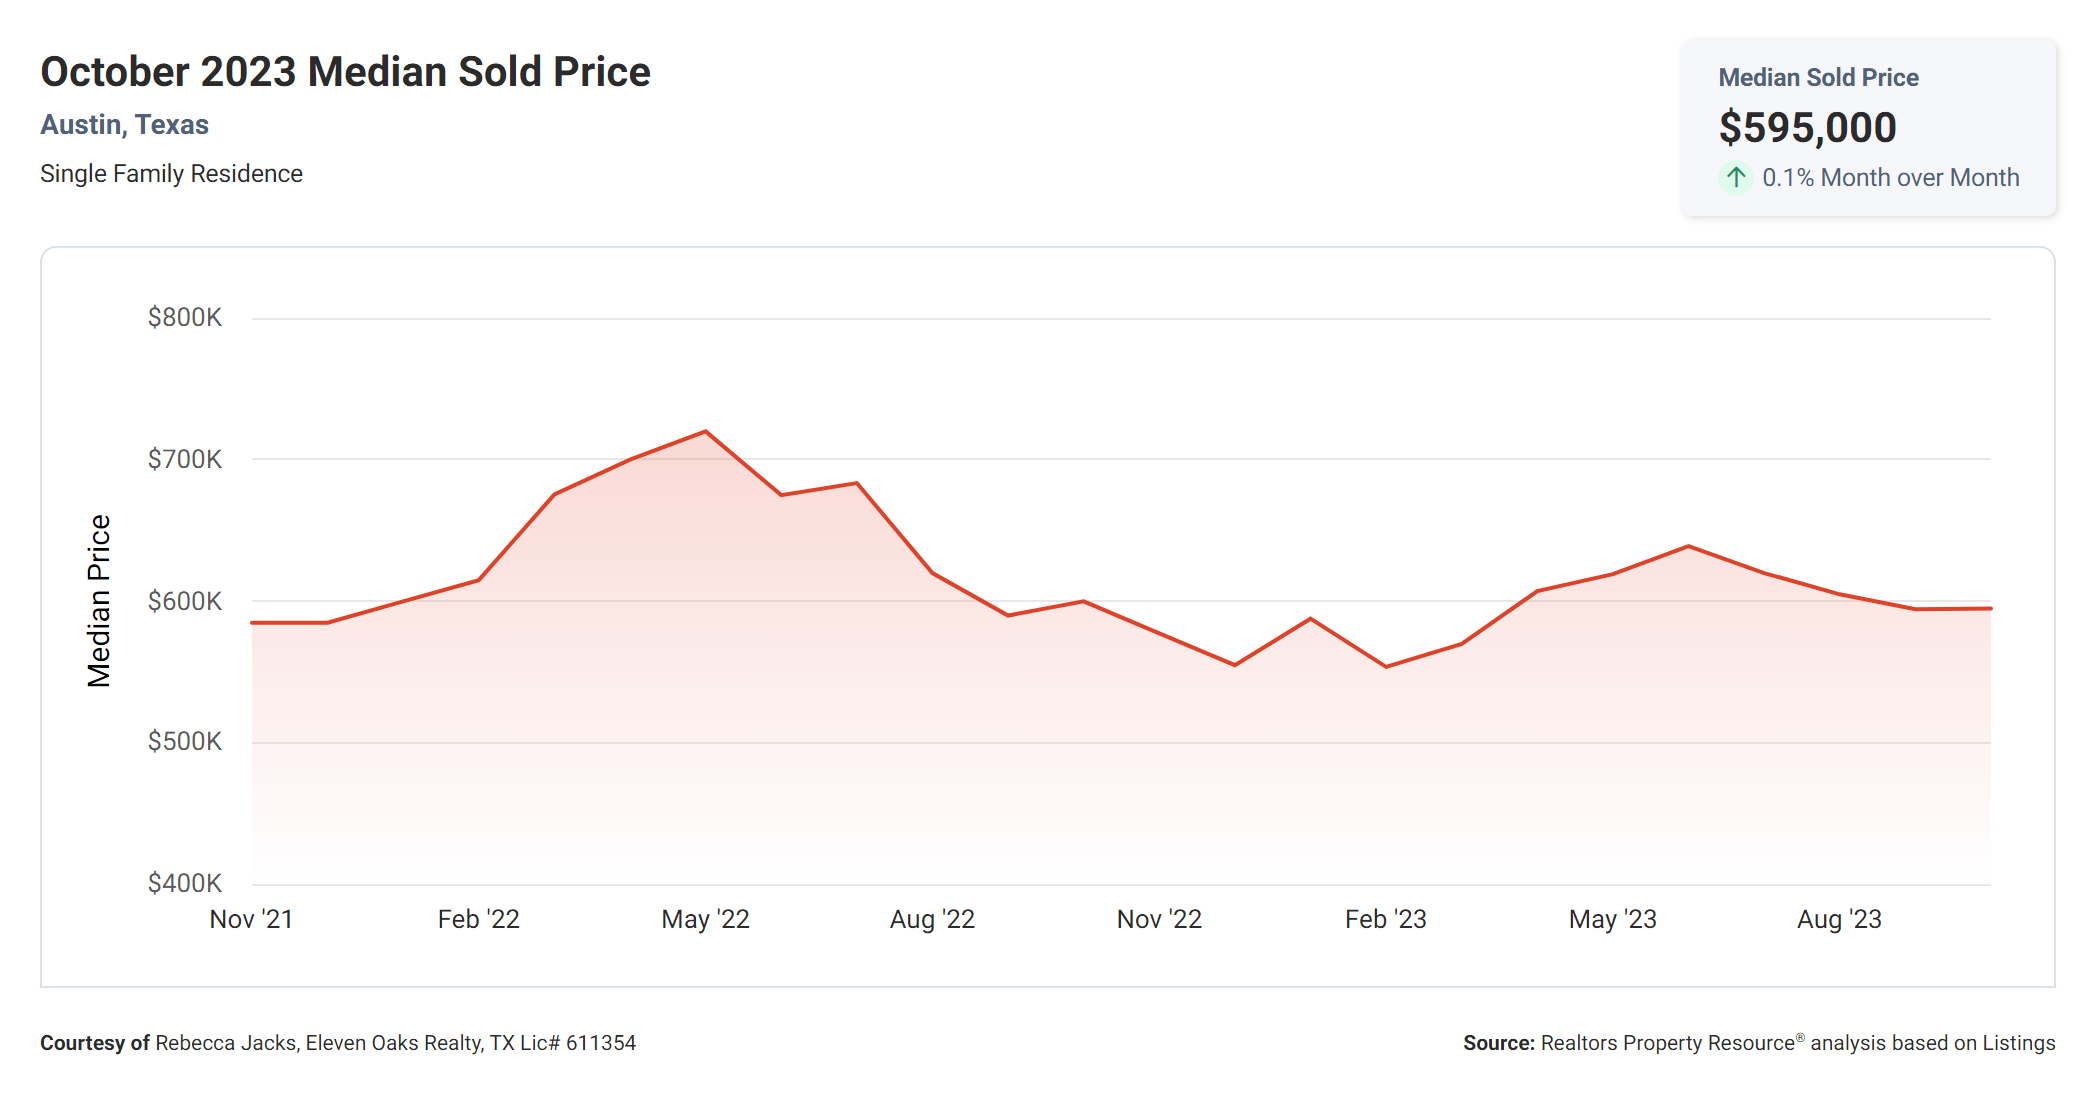Click the $400K y-axis label
The height and width of the screenshot is (1100, 2096).
[185, 884]
